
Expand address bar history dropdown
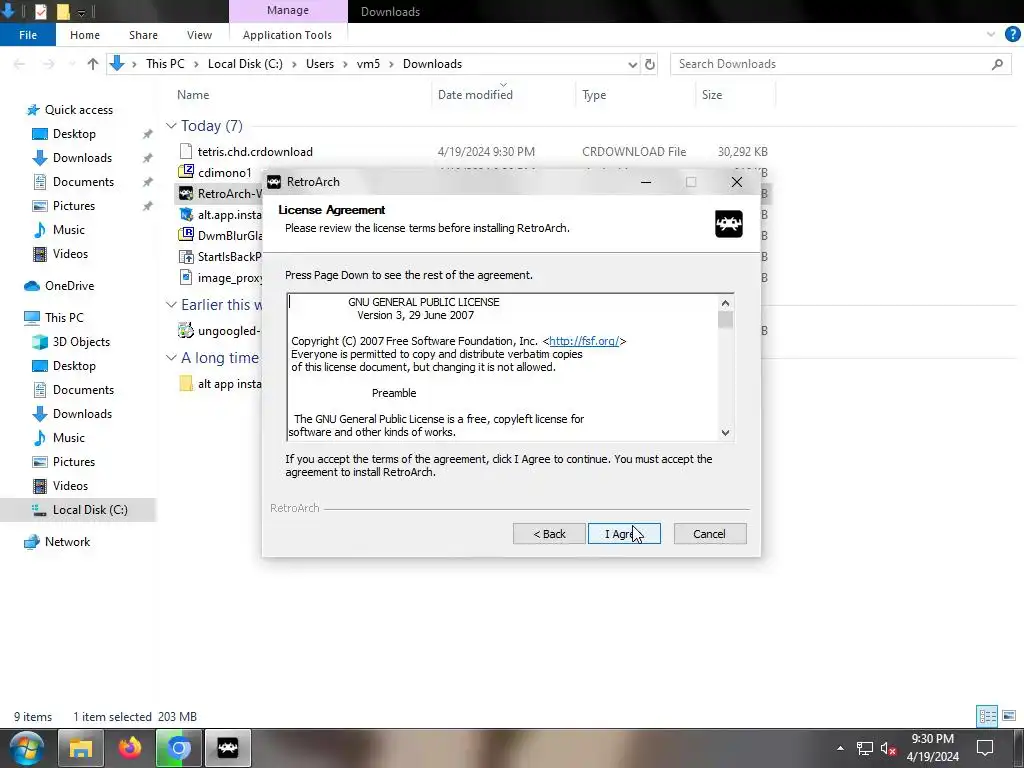coord(632,64)
